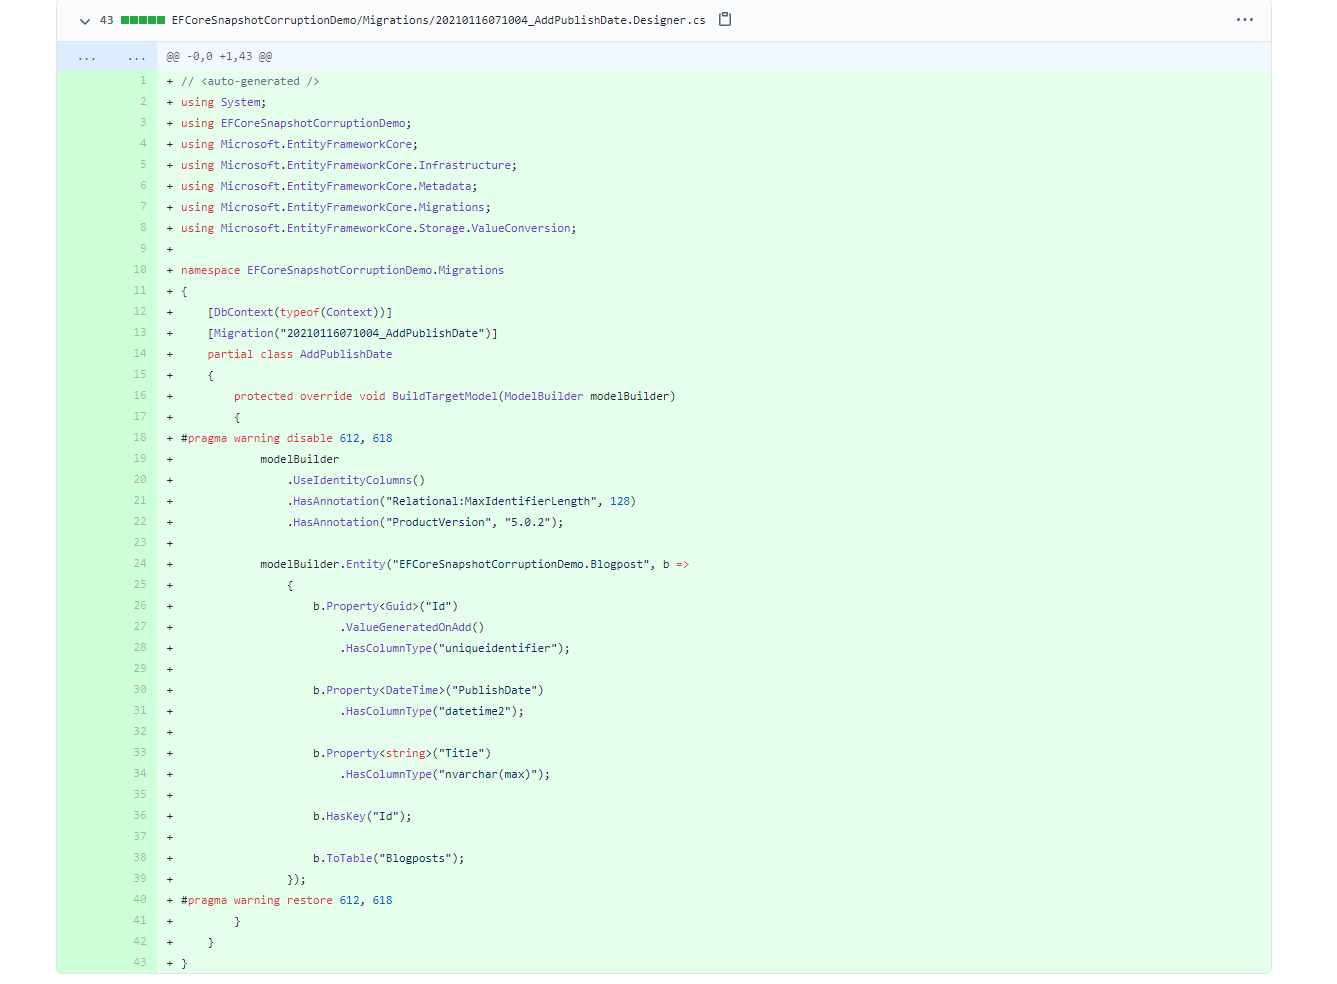Expand hidden lines via right ellipsis in hunk header
This screenshot has height=984, width=1337.
click(137, 57)
